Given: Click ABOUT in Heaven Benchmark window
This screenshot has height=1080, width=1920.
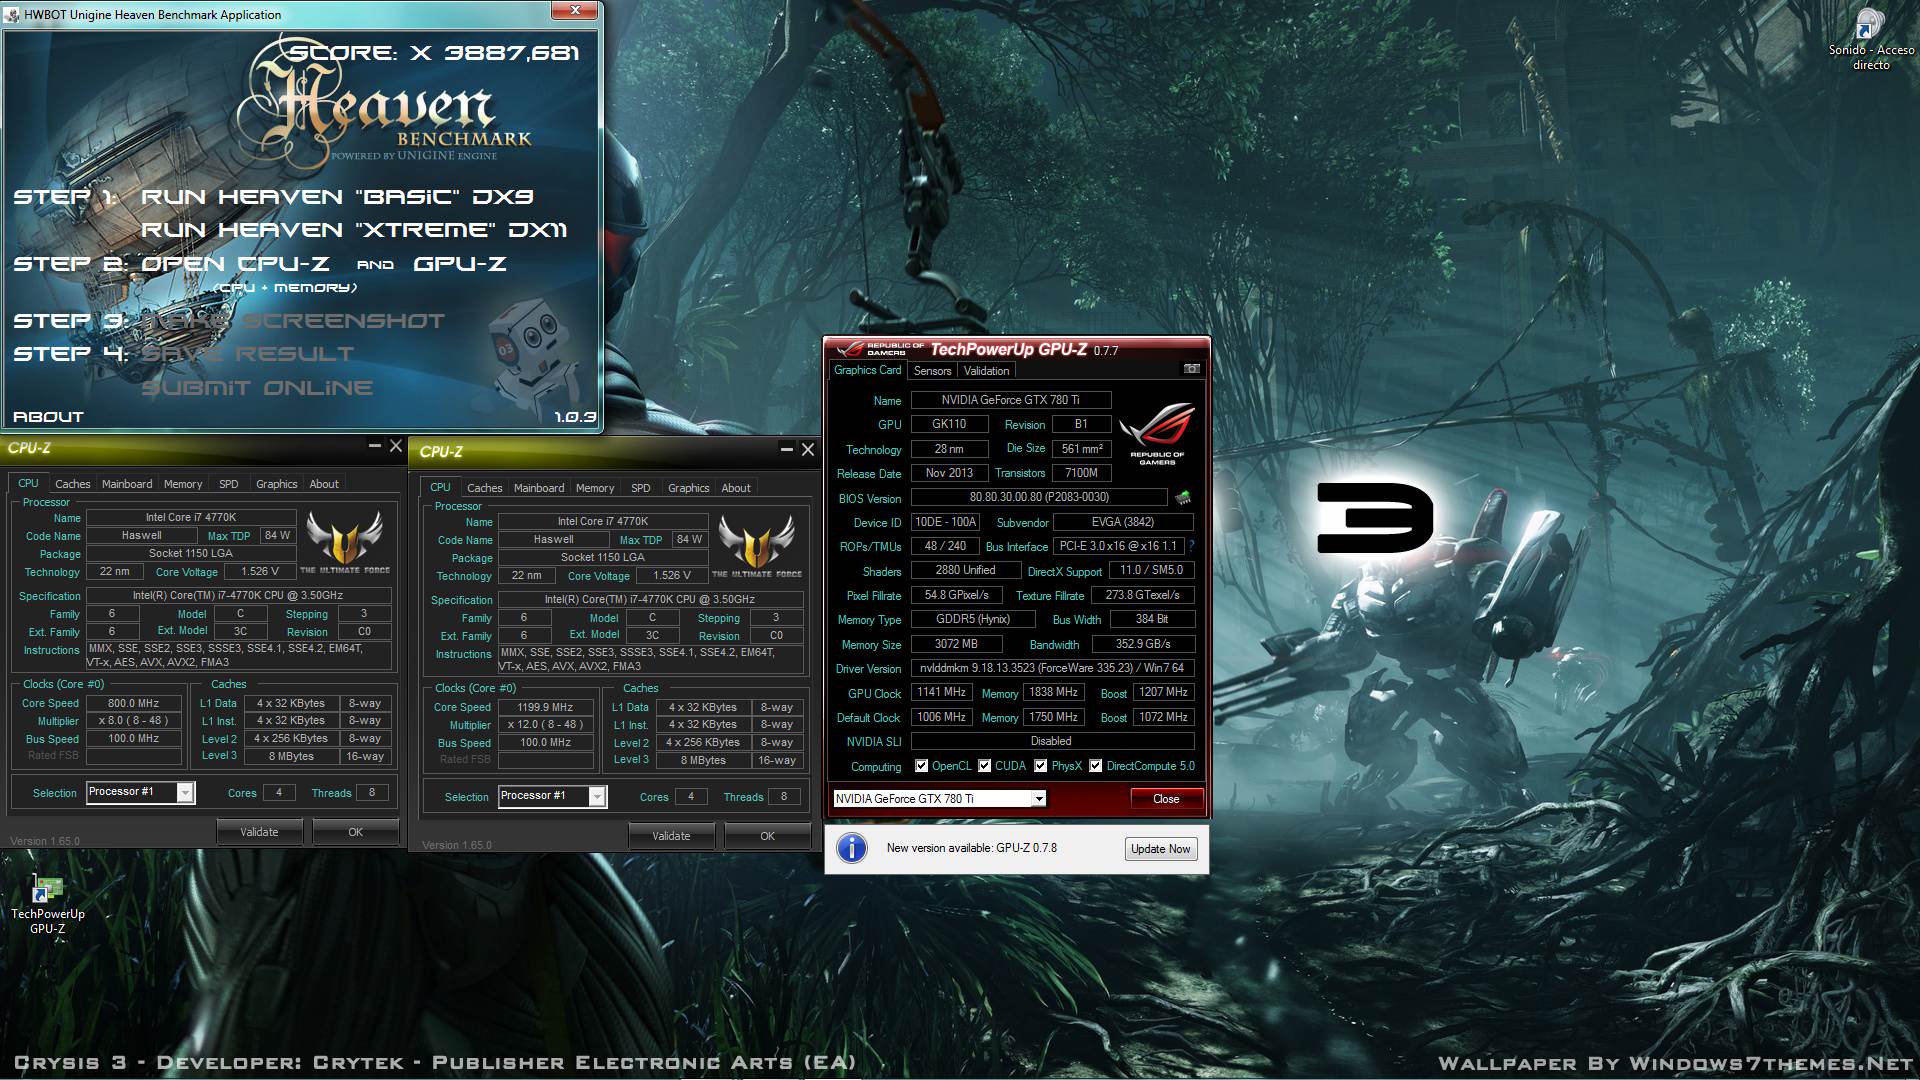Looking at the screenshot, I should 48,417.
